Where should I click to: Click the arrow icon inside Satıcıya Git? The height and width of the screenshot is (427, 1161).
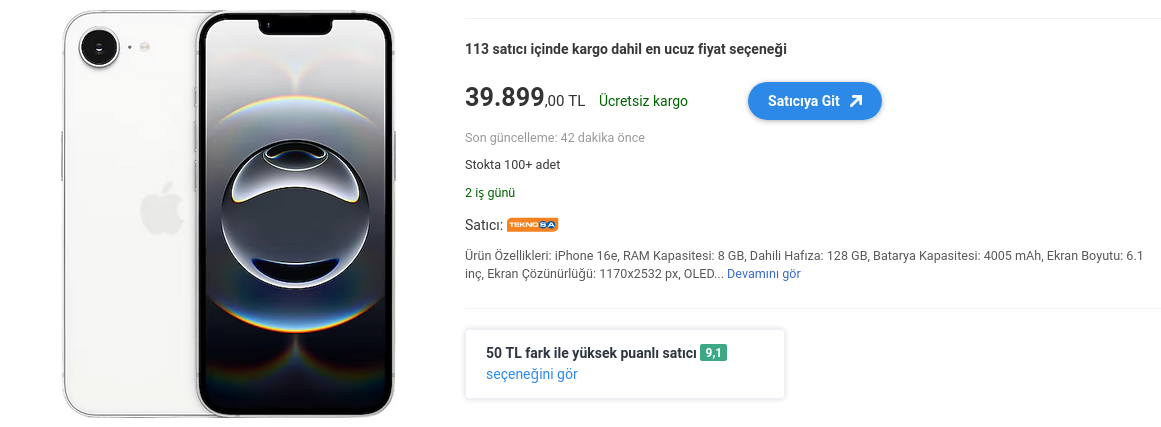point(856,101)
